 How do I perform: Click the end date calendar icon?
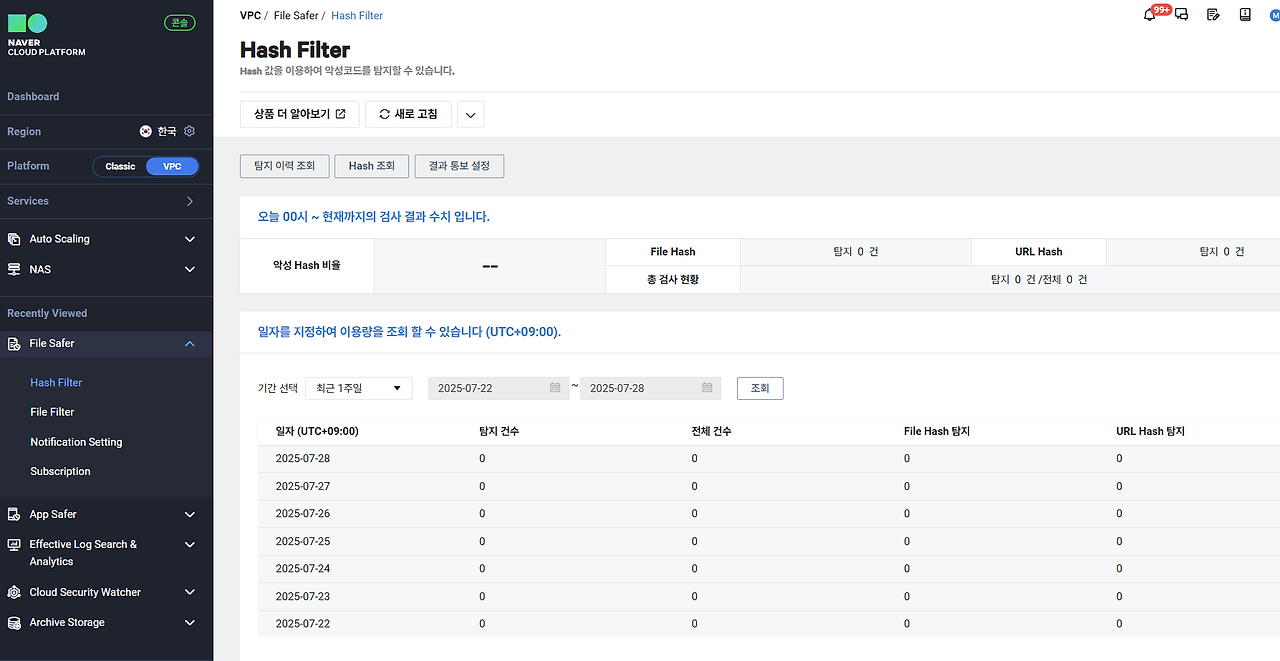click(x=707, y=388)
